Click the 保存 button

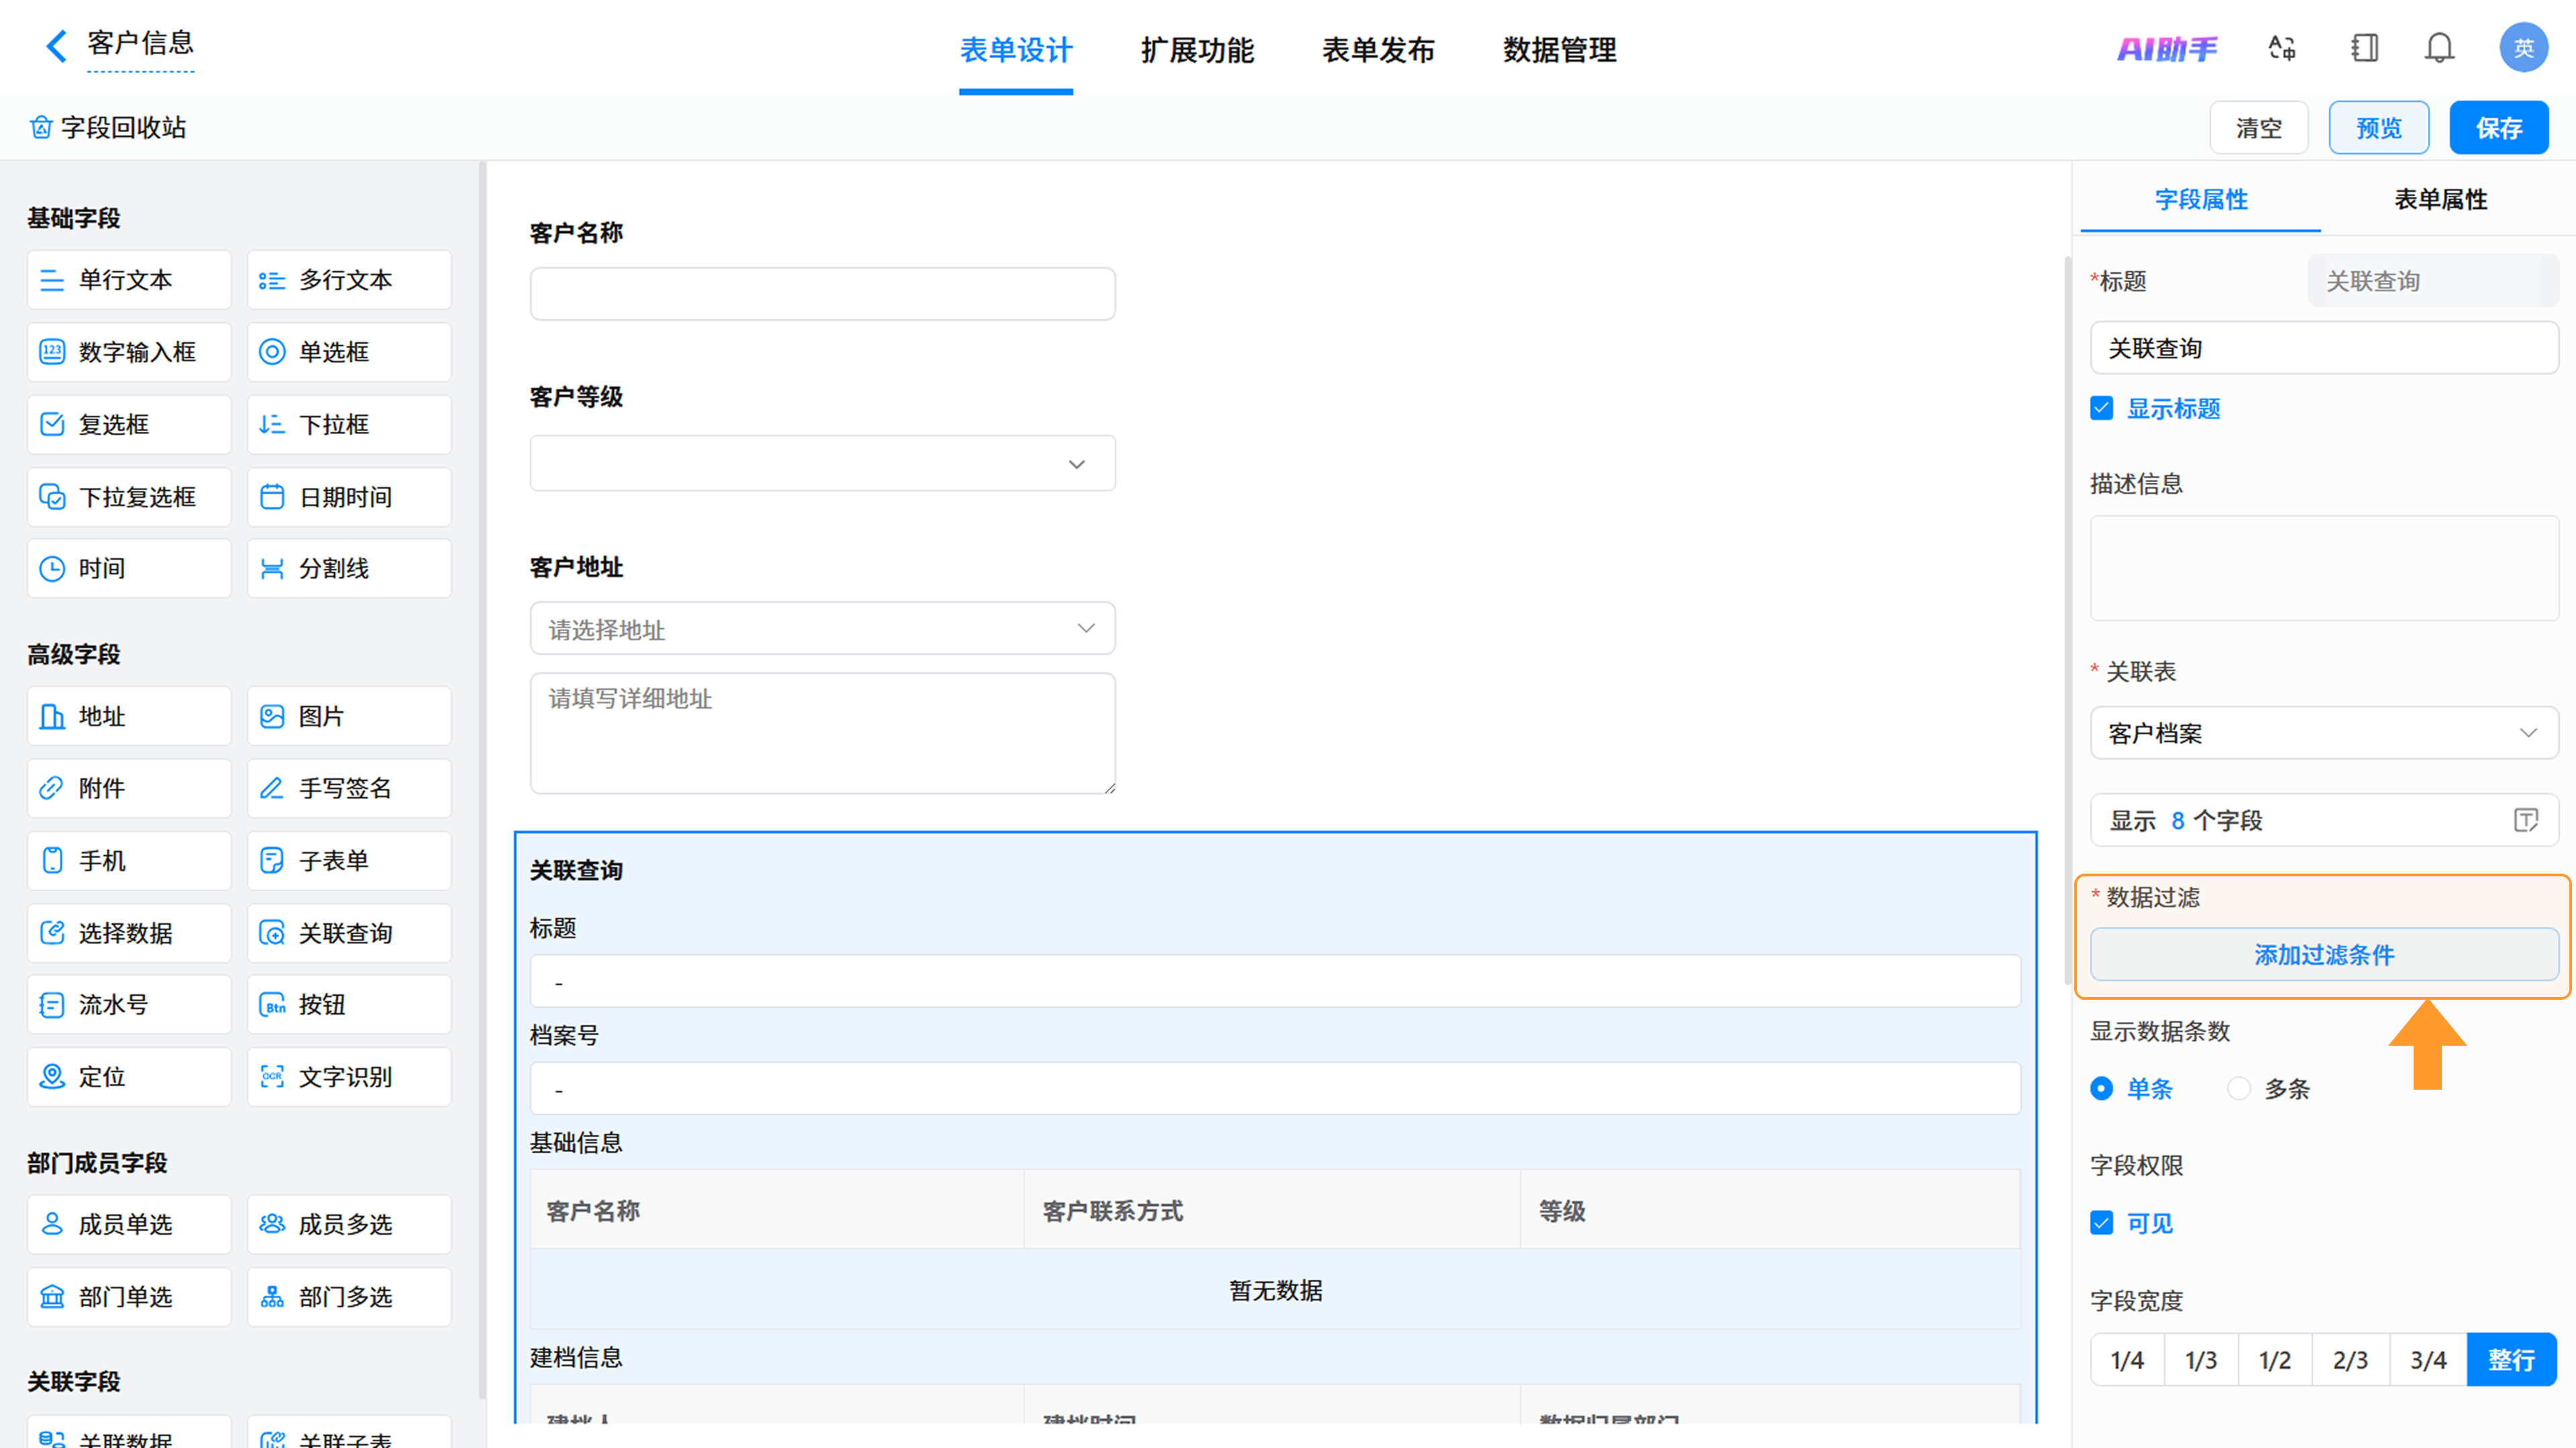tap(2499, 128)
